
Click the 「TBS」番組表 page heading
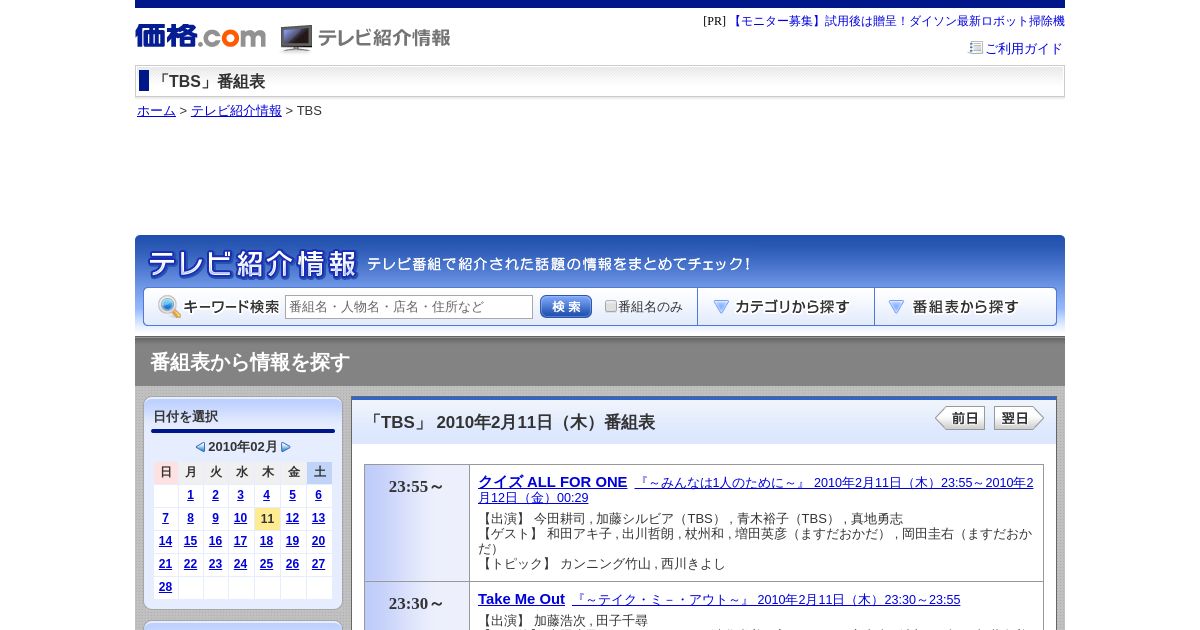209,82
